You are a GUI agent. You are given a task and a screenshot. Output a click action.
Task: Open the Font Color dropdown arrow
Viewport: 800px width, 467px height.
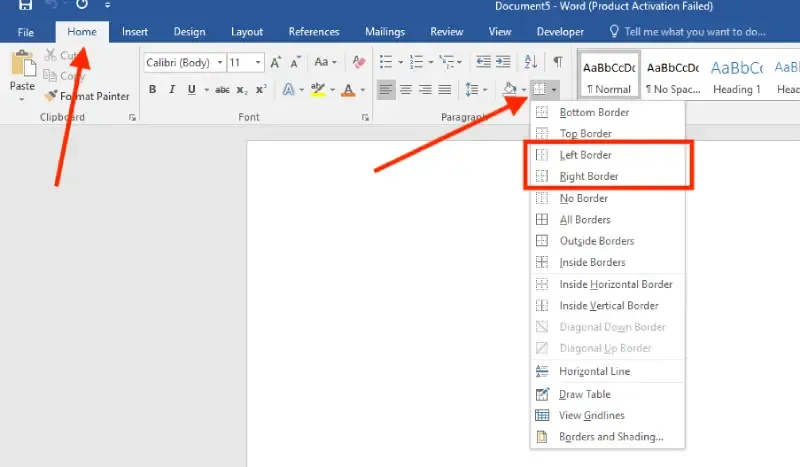coord(362,90)
